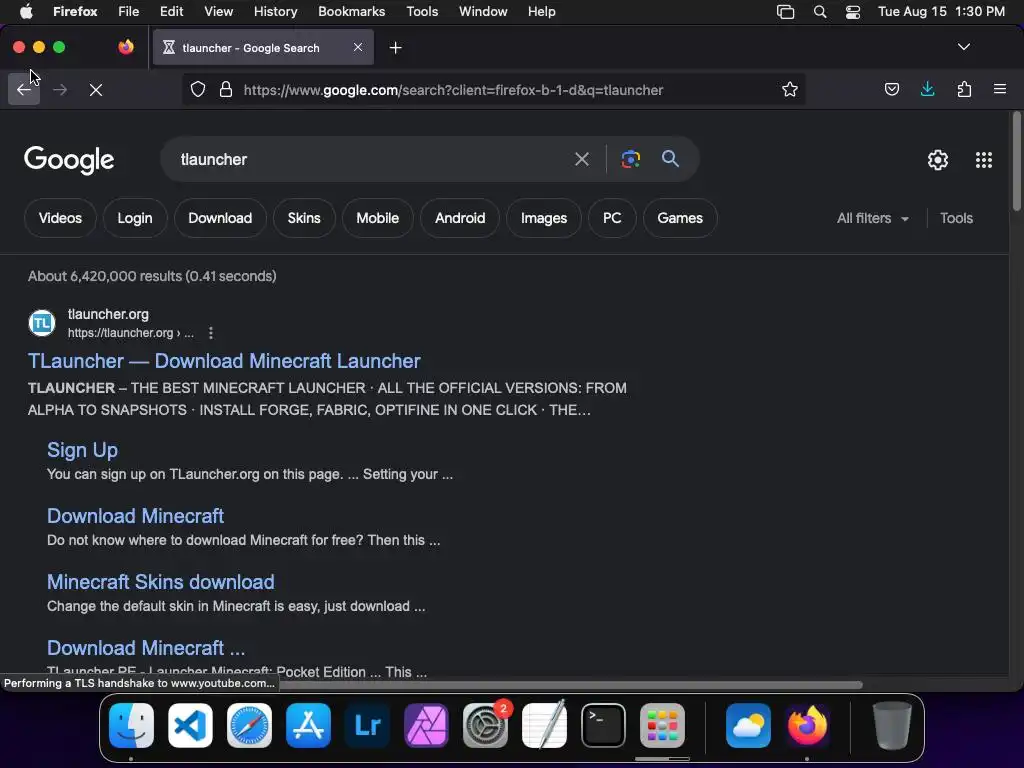Open the tracking protection shield icon

198,89
